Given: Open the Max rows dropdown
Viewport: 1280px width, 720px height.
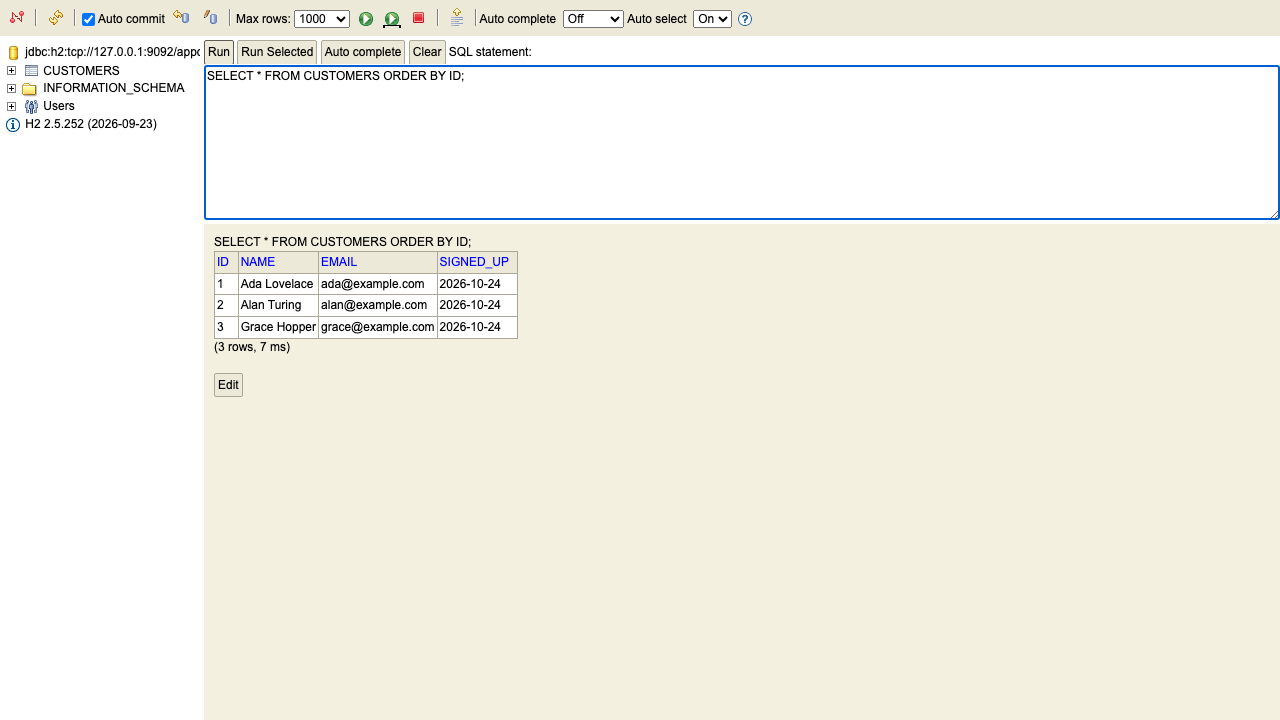Looking at the screenshot, I should pos(322,19).
